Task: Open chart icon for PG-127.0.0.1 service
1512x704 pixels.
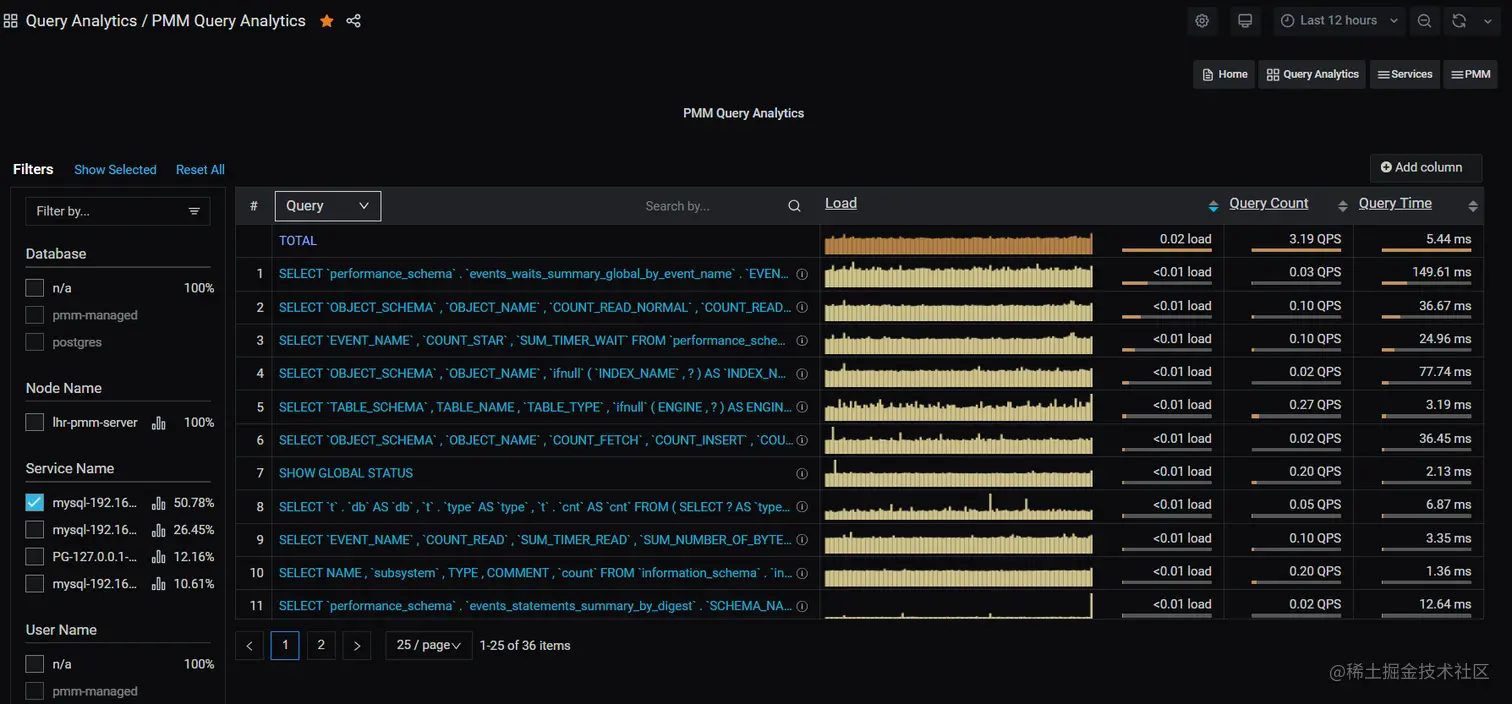Action: click(159, 557)
